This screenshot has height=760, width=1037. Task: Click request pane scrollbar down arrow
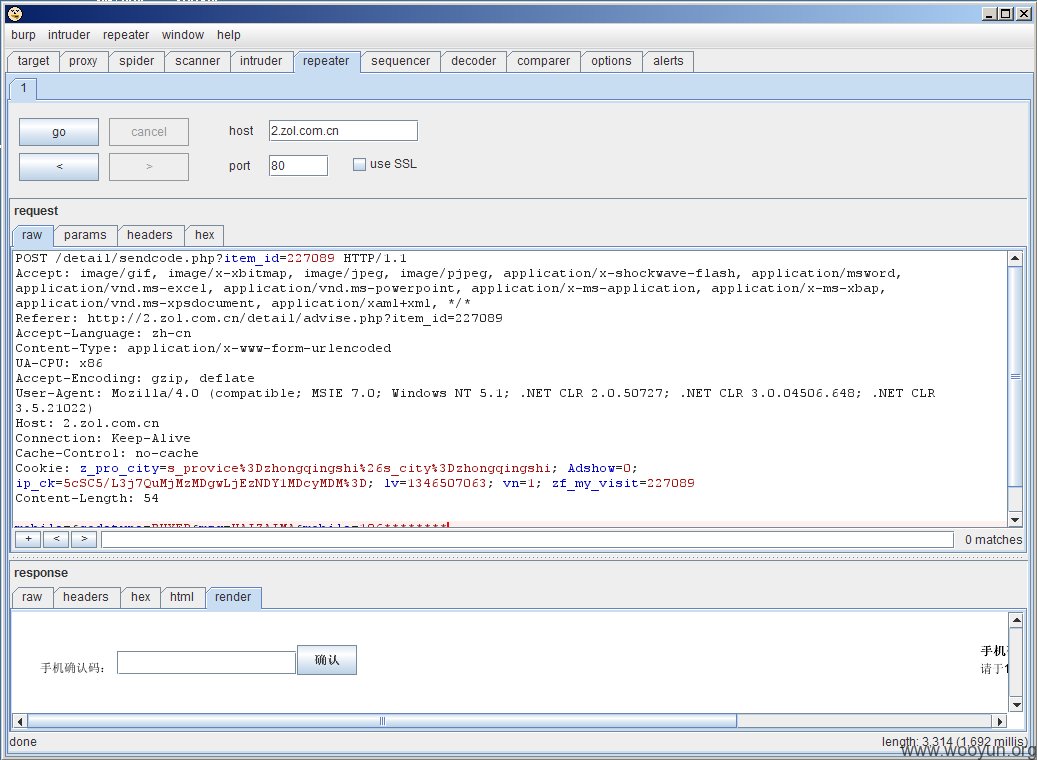point(1015,519)
